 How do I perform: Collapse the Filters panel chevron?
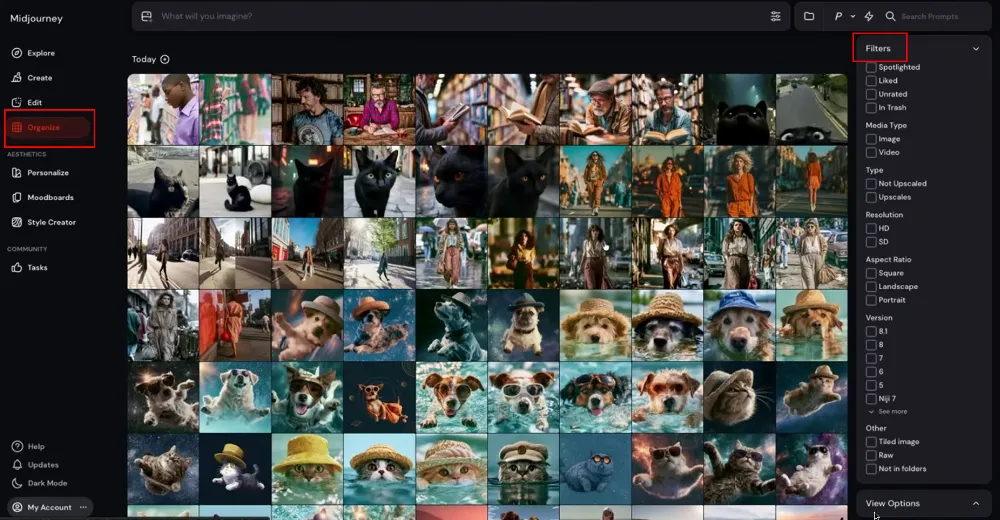976,48
